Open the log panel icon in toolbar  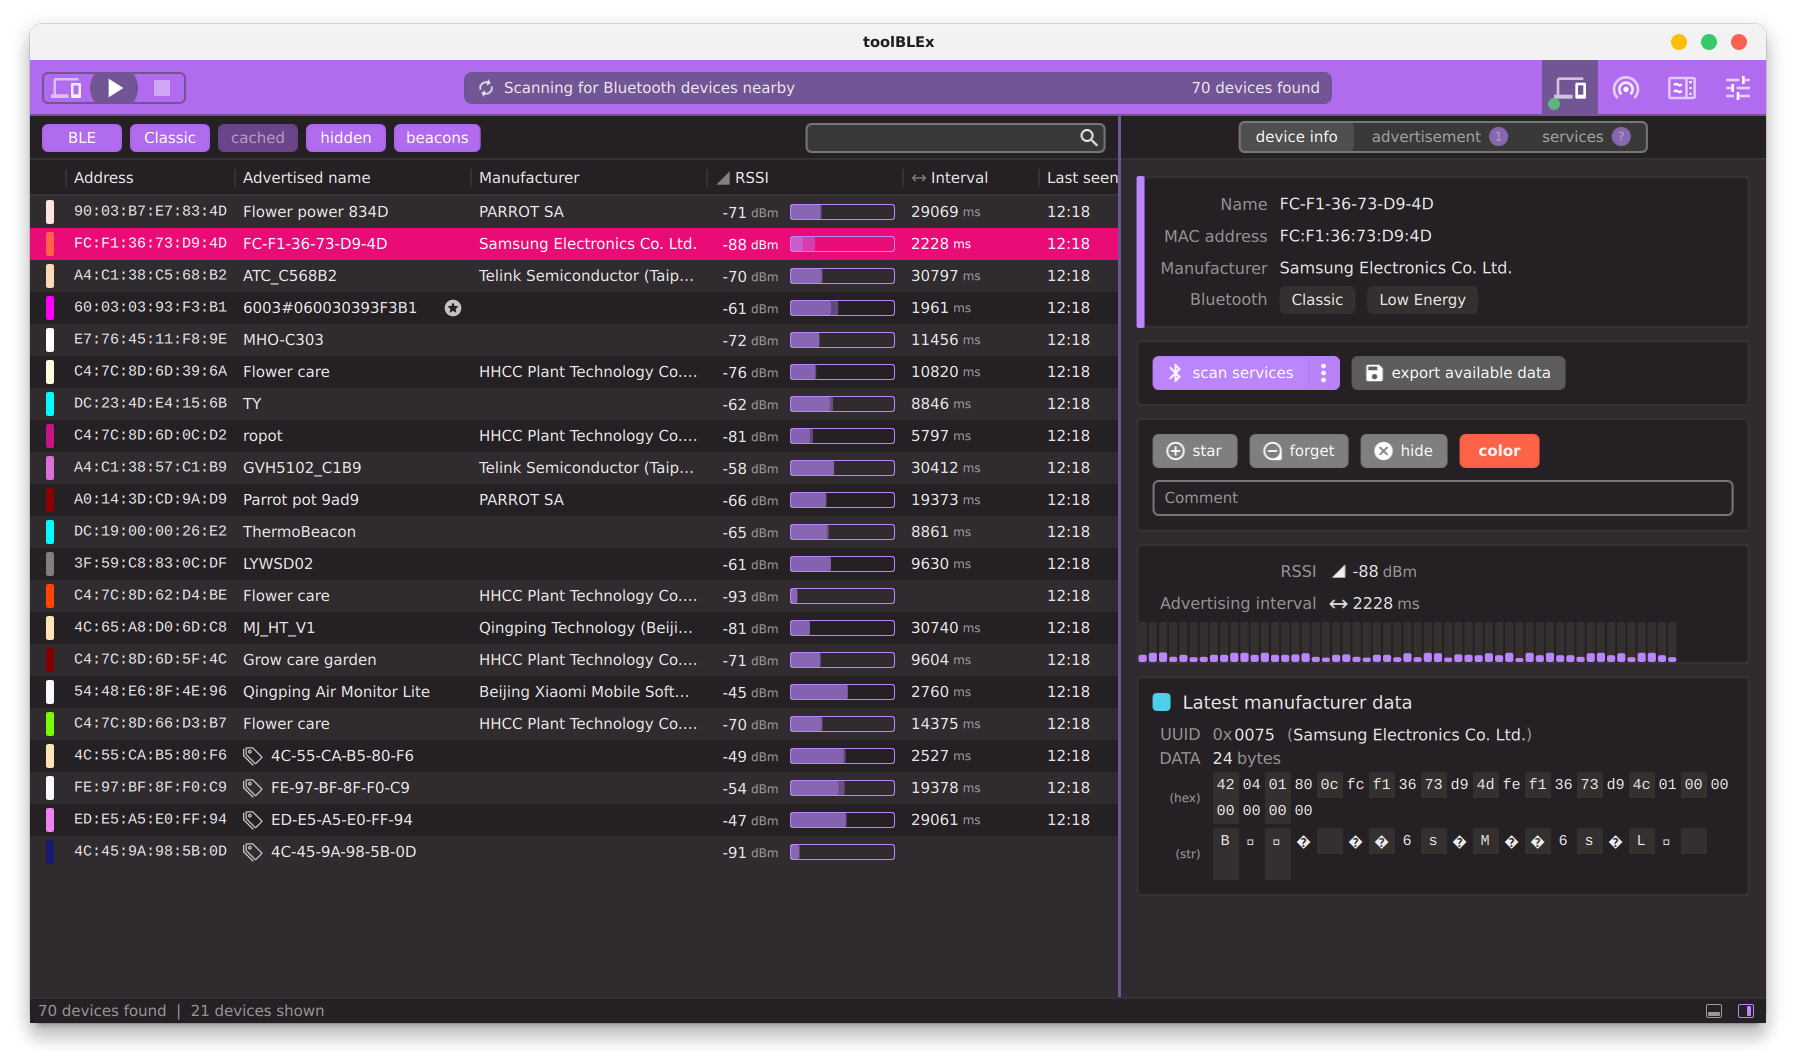click(1682, 88)
